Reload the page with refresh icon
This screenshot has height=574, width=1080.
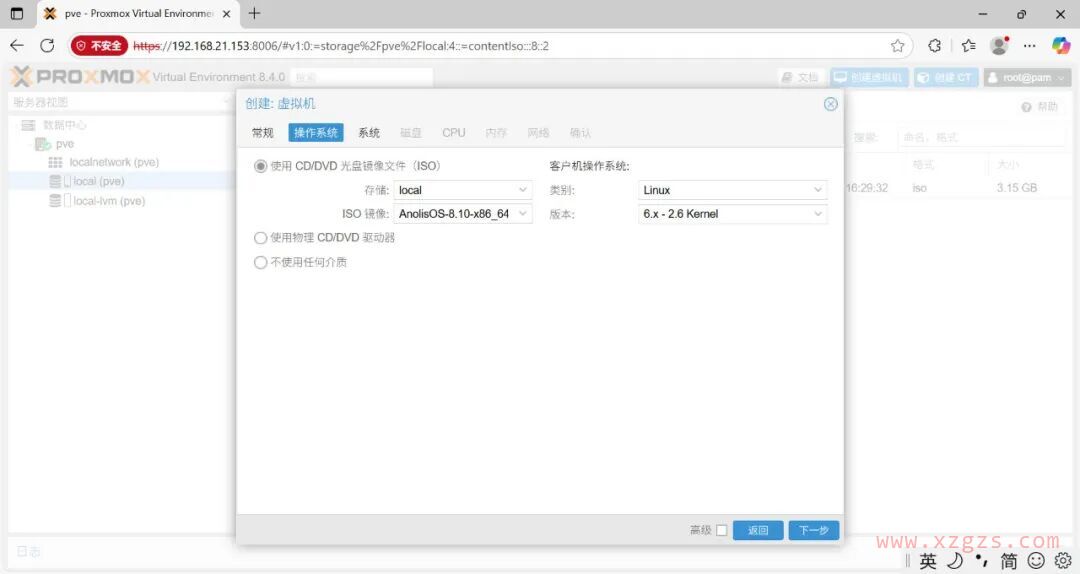point(47,45)
